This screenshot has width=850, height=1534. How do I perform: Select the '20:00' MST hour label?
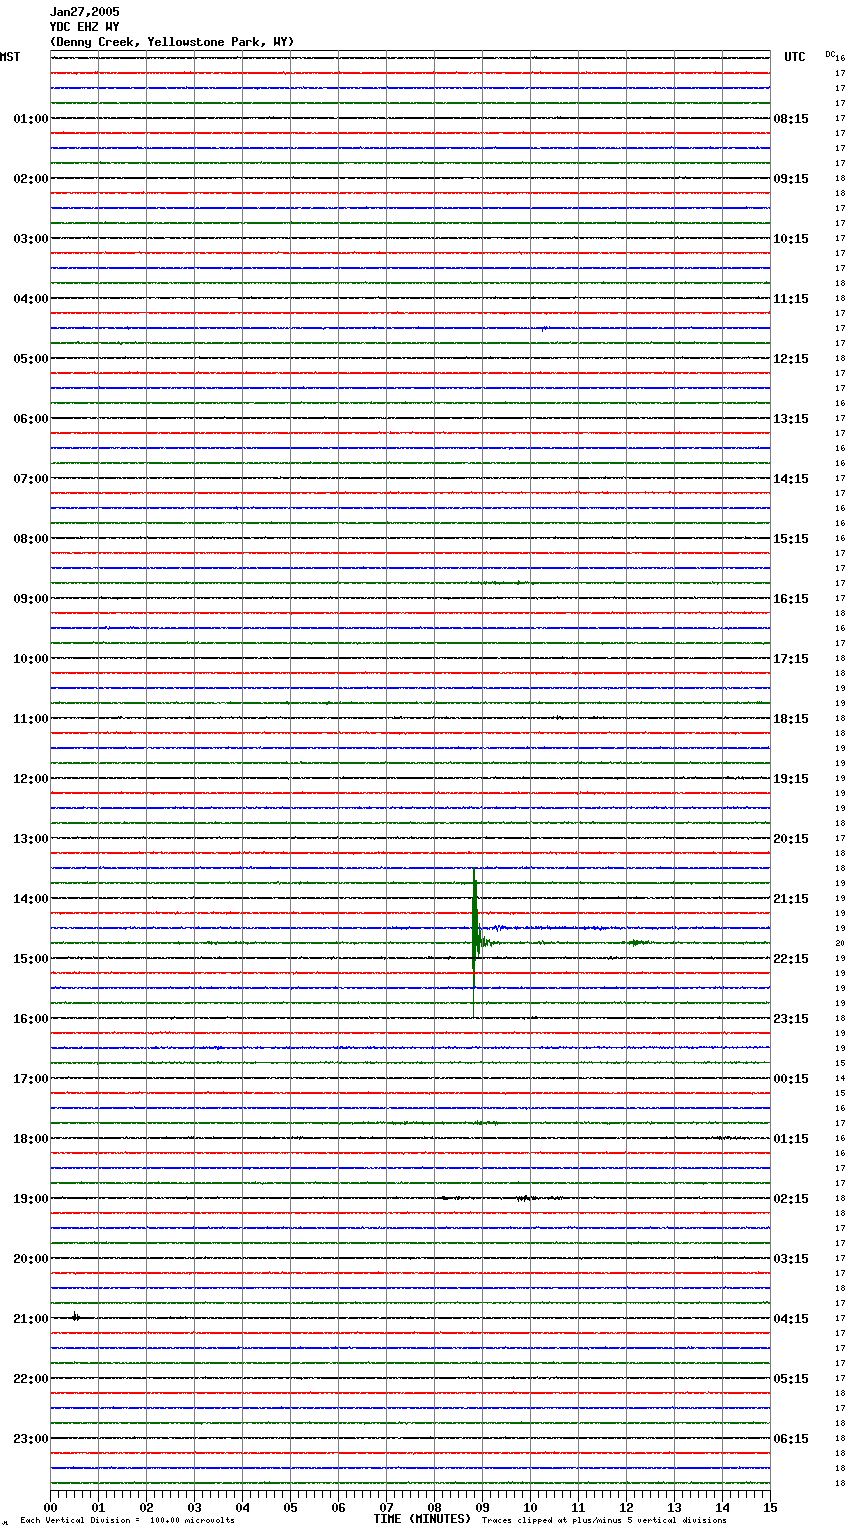31,1259
